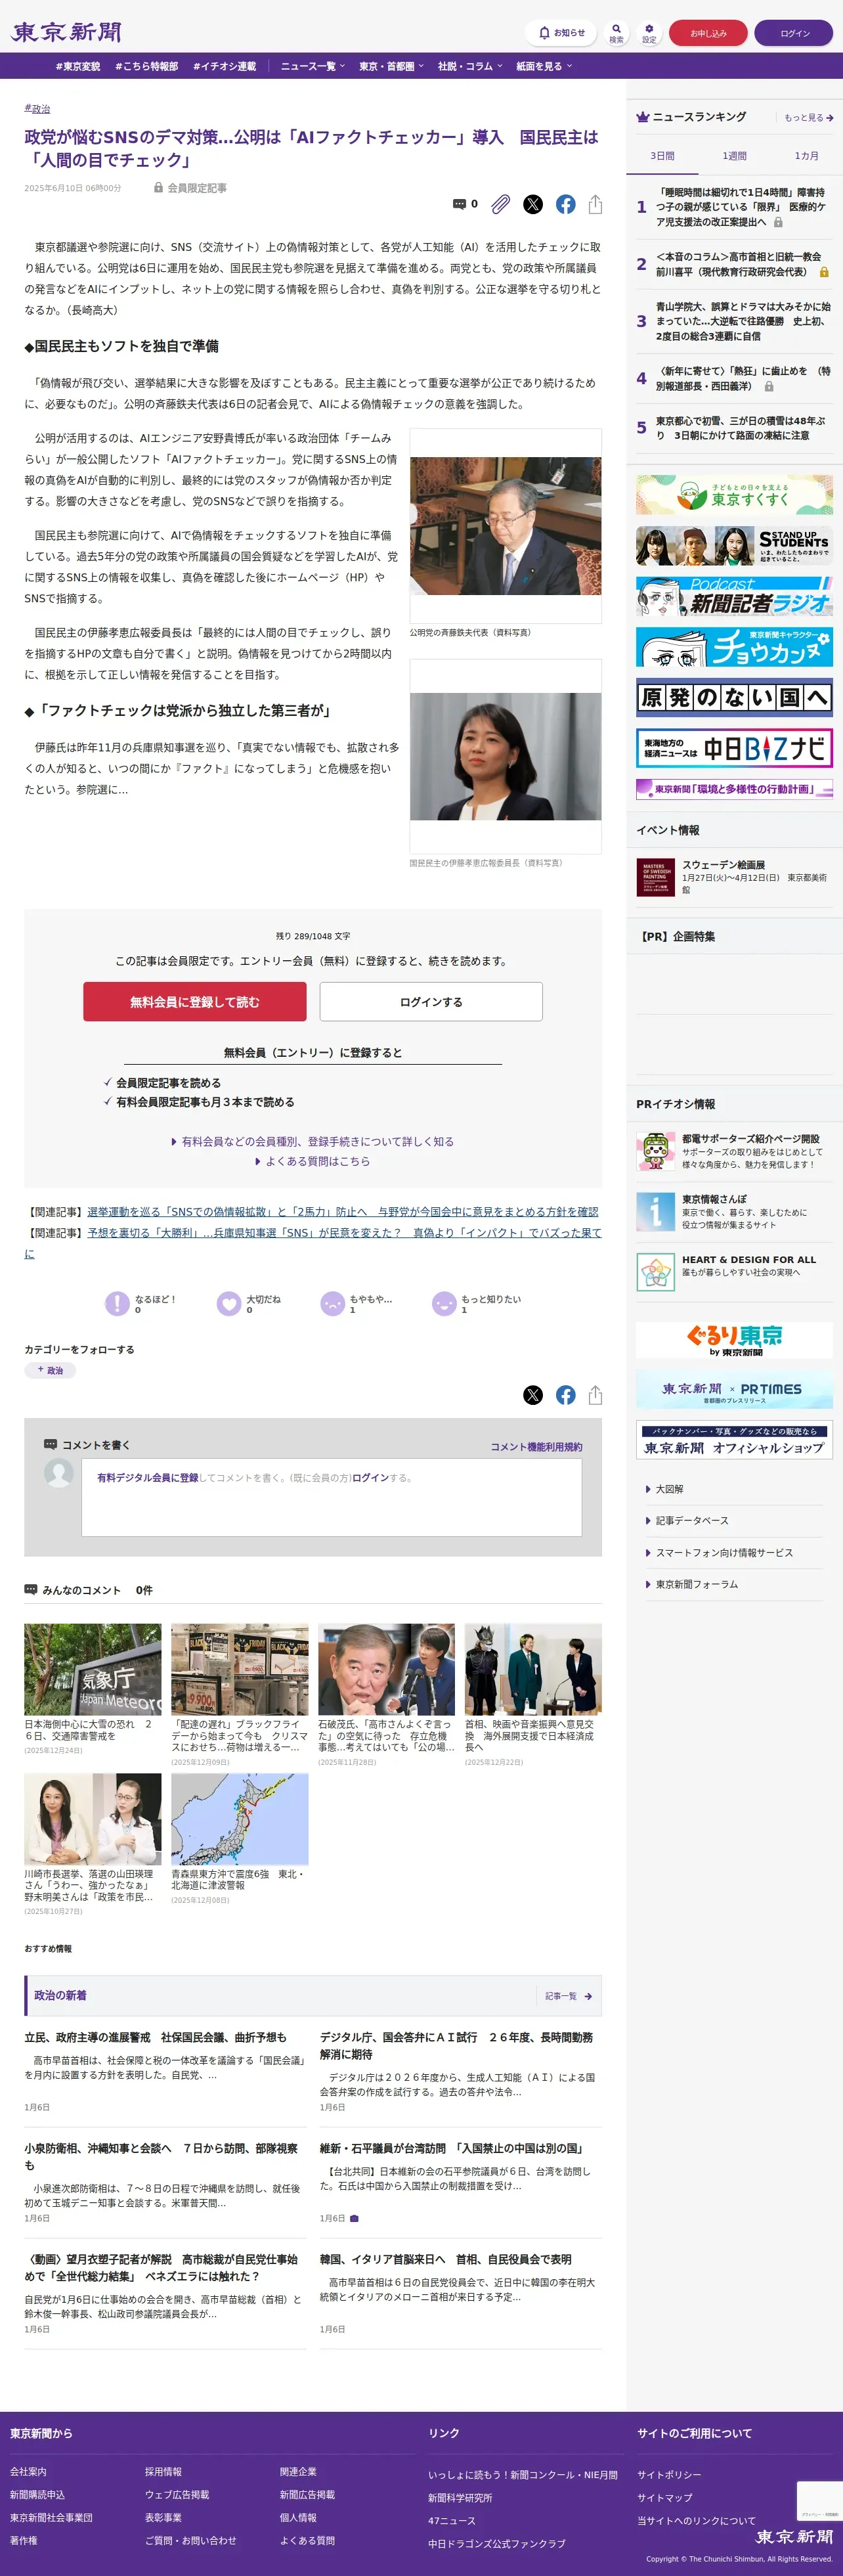
Task: Click the もやもや… reaction icon
Action: tap(332, 1303)
